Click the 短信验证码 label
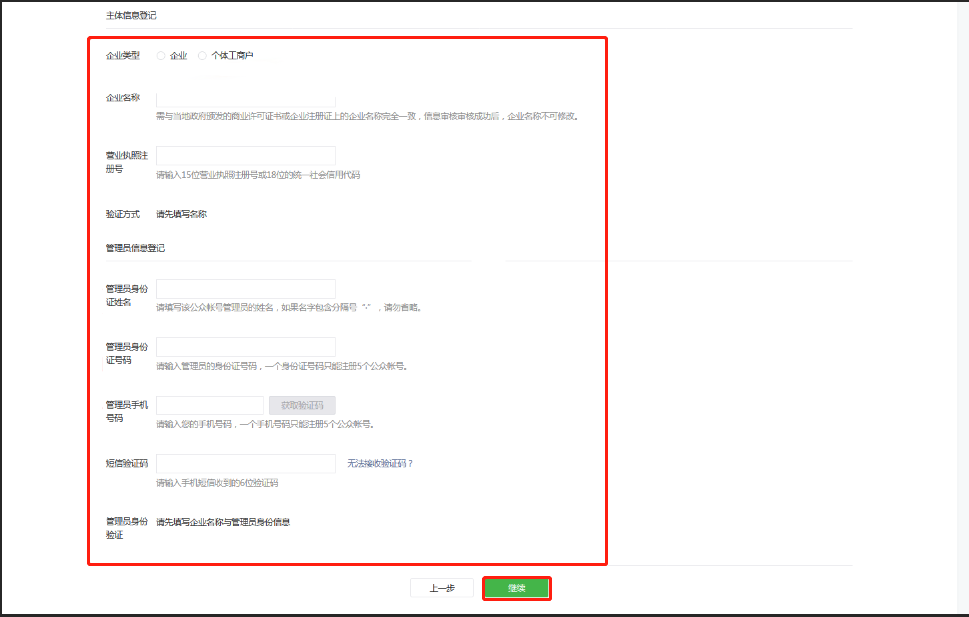969x617 pixels. click(127, 464)
